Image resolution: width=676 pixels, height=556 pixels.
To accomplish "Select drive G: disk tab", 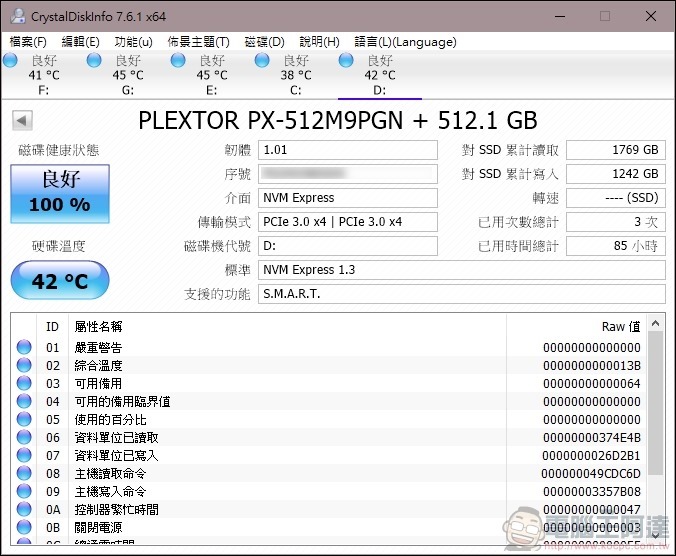I will point(128,75).
